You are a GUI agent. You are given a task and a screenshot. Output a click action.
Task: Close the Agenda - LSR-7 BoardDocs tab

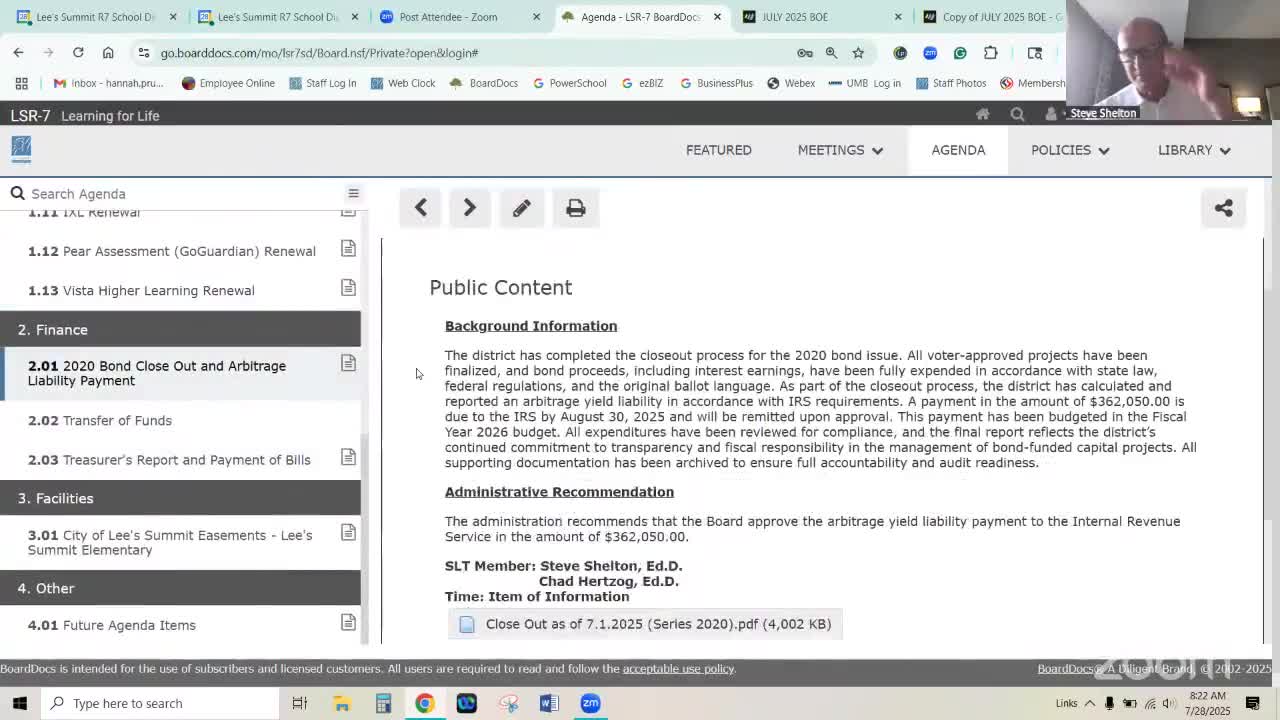click(717, 17)
